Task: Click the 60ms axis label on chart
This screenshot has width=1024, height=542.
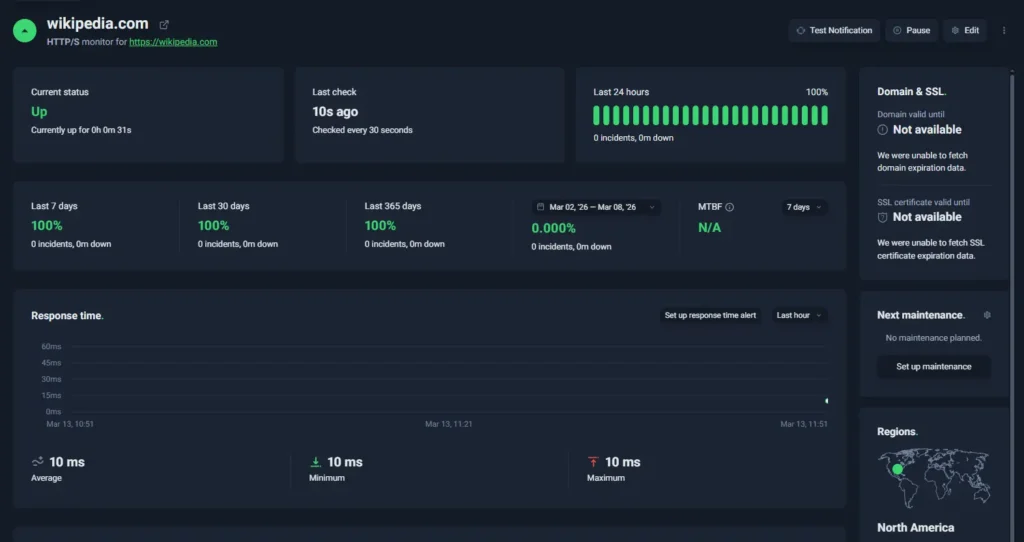Action: pos(51,346)
